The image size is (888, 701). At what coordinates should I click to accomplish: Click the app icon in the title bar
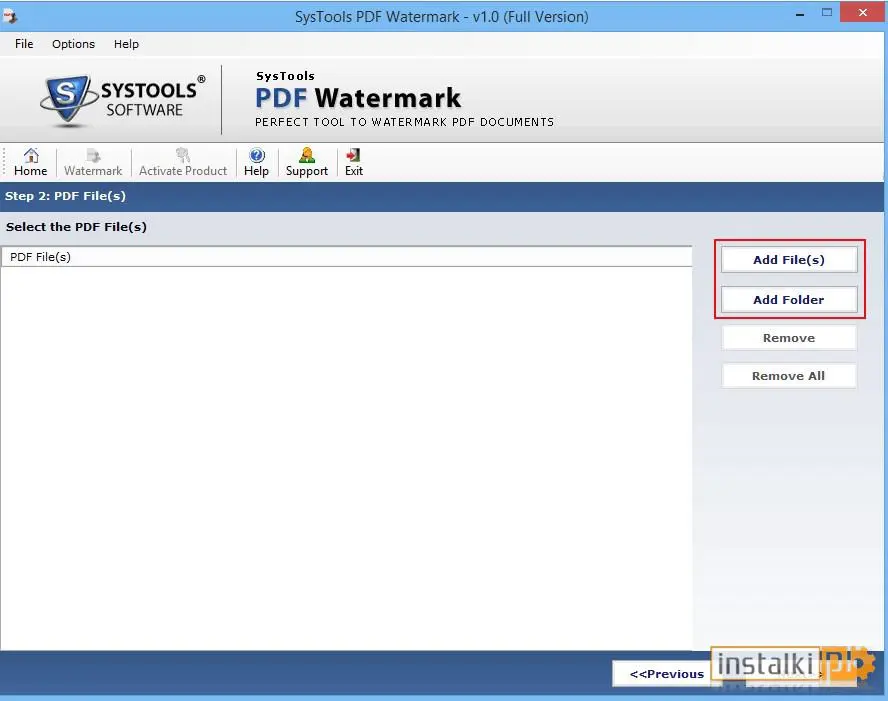click(10, 17)
